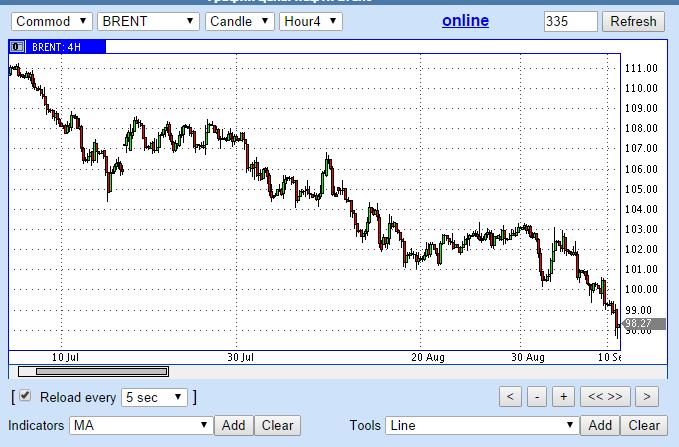Click the 100.00 price axis label
This screenshot has width=679, height=447.
click(x=641, y=289)
